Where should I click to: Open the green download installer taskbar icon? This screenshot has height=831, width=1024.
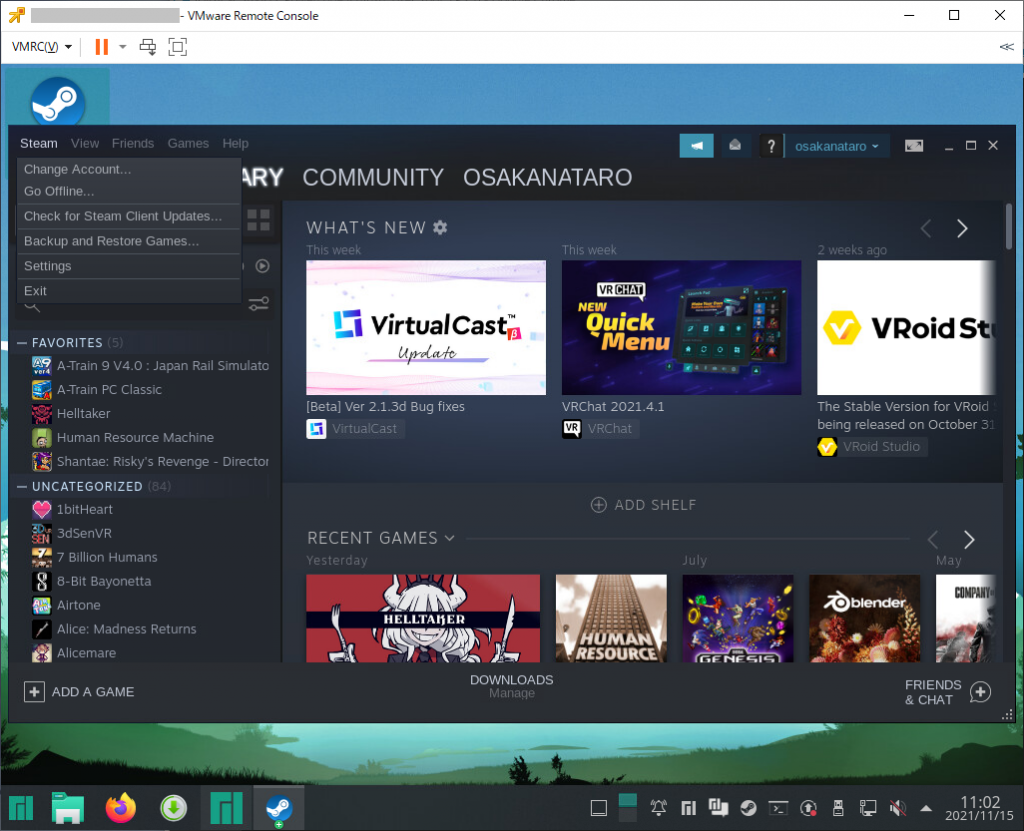pyautogui.click(x=174, y=808)
